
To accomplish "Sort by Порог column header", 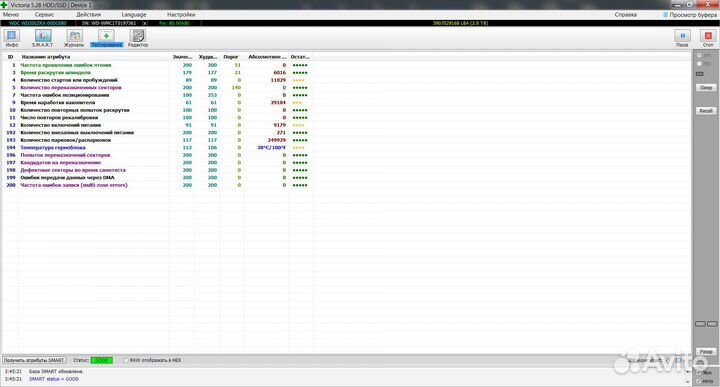I will (x=231, y=57).
